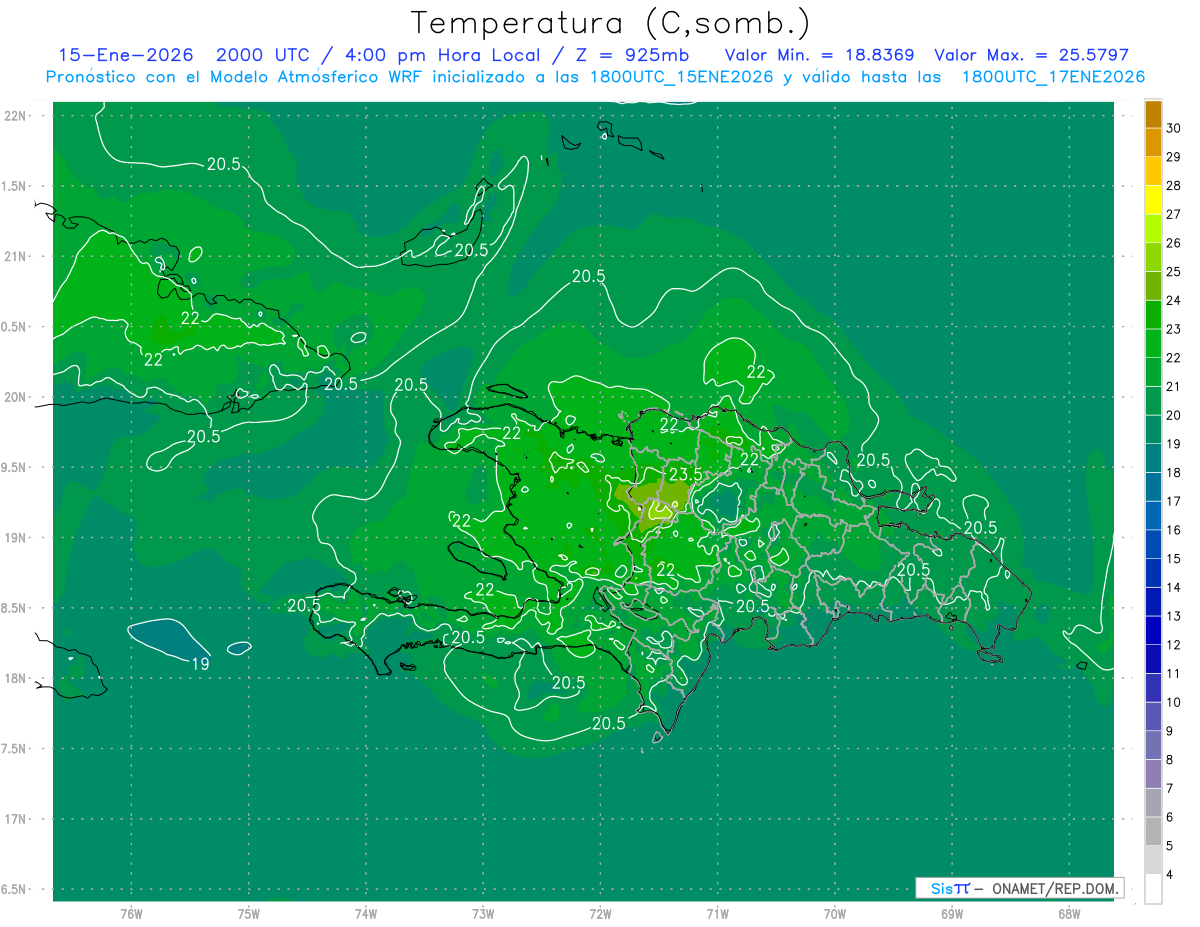Screen dimensions: 1200x927
Task: Click the ONAMET/REP.DOM. credit text
Action: [1056, 888]
